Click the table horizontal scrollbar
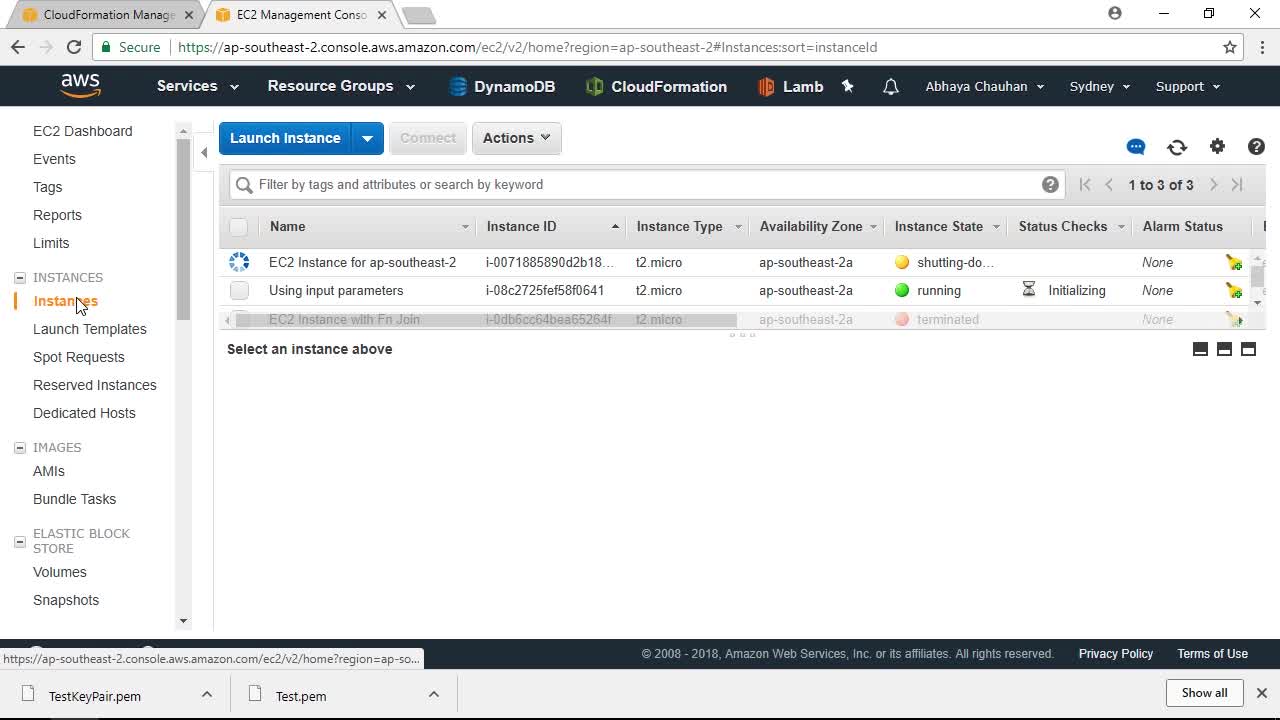 tap(486, 320)
